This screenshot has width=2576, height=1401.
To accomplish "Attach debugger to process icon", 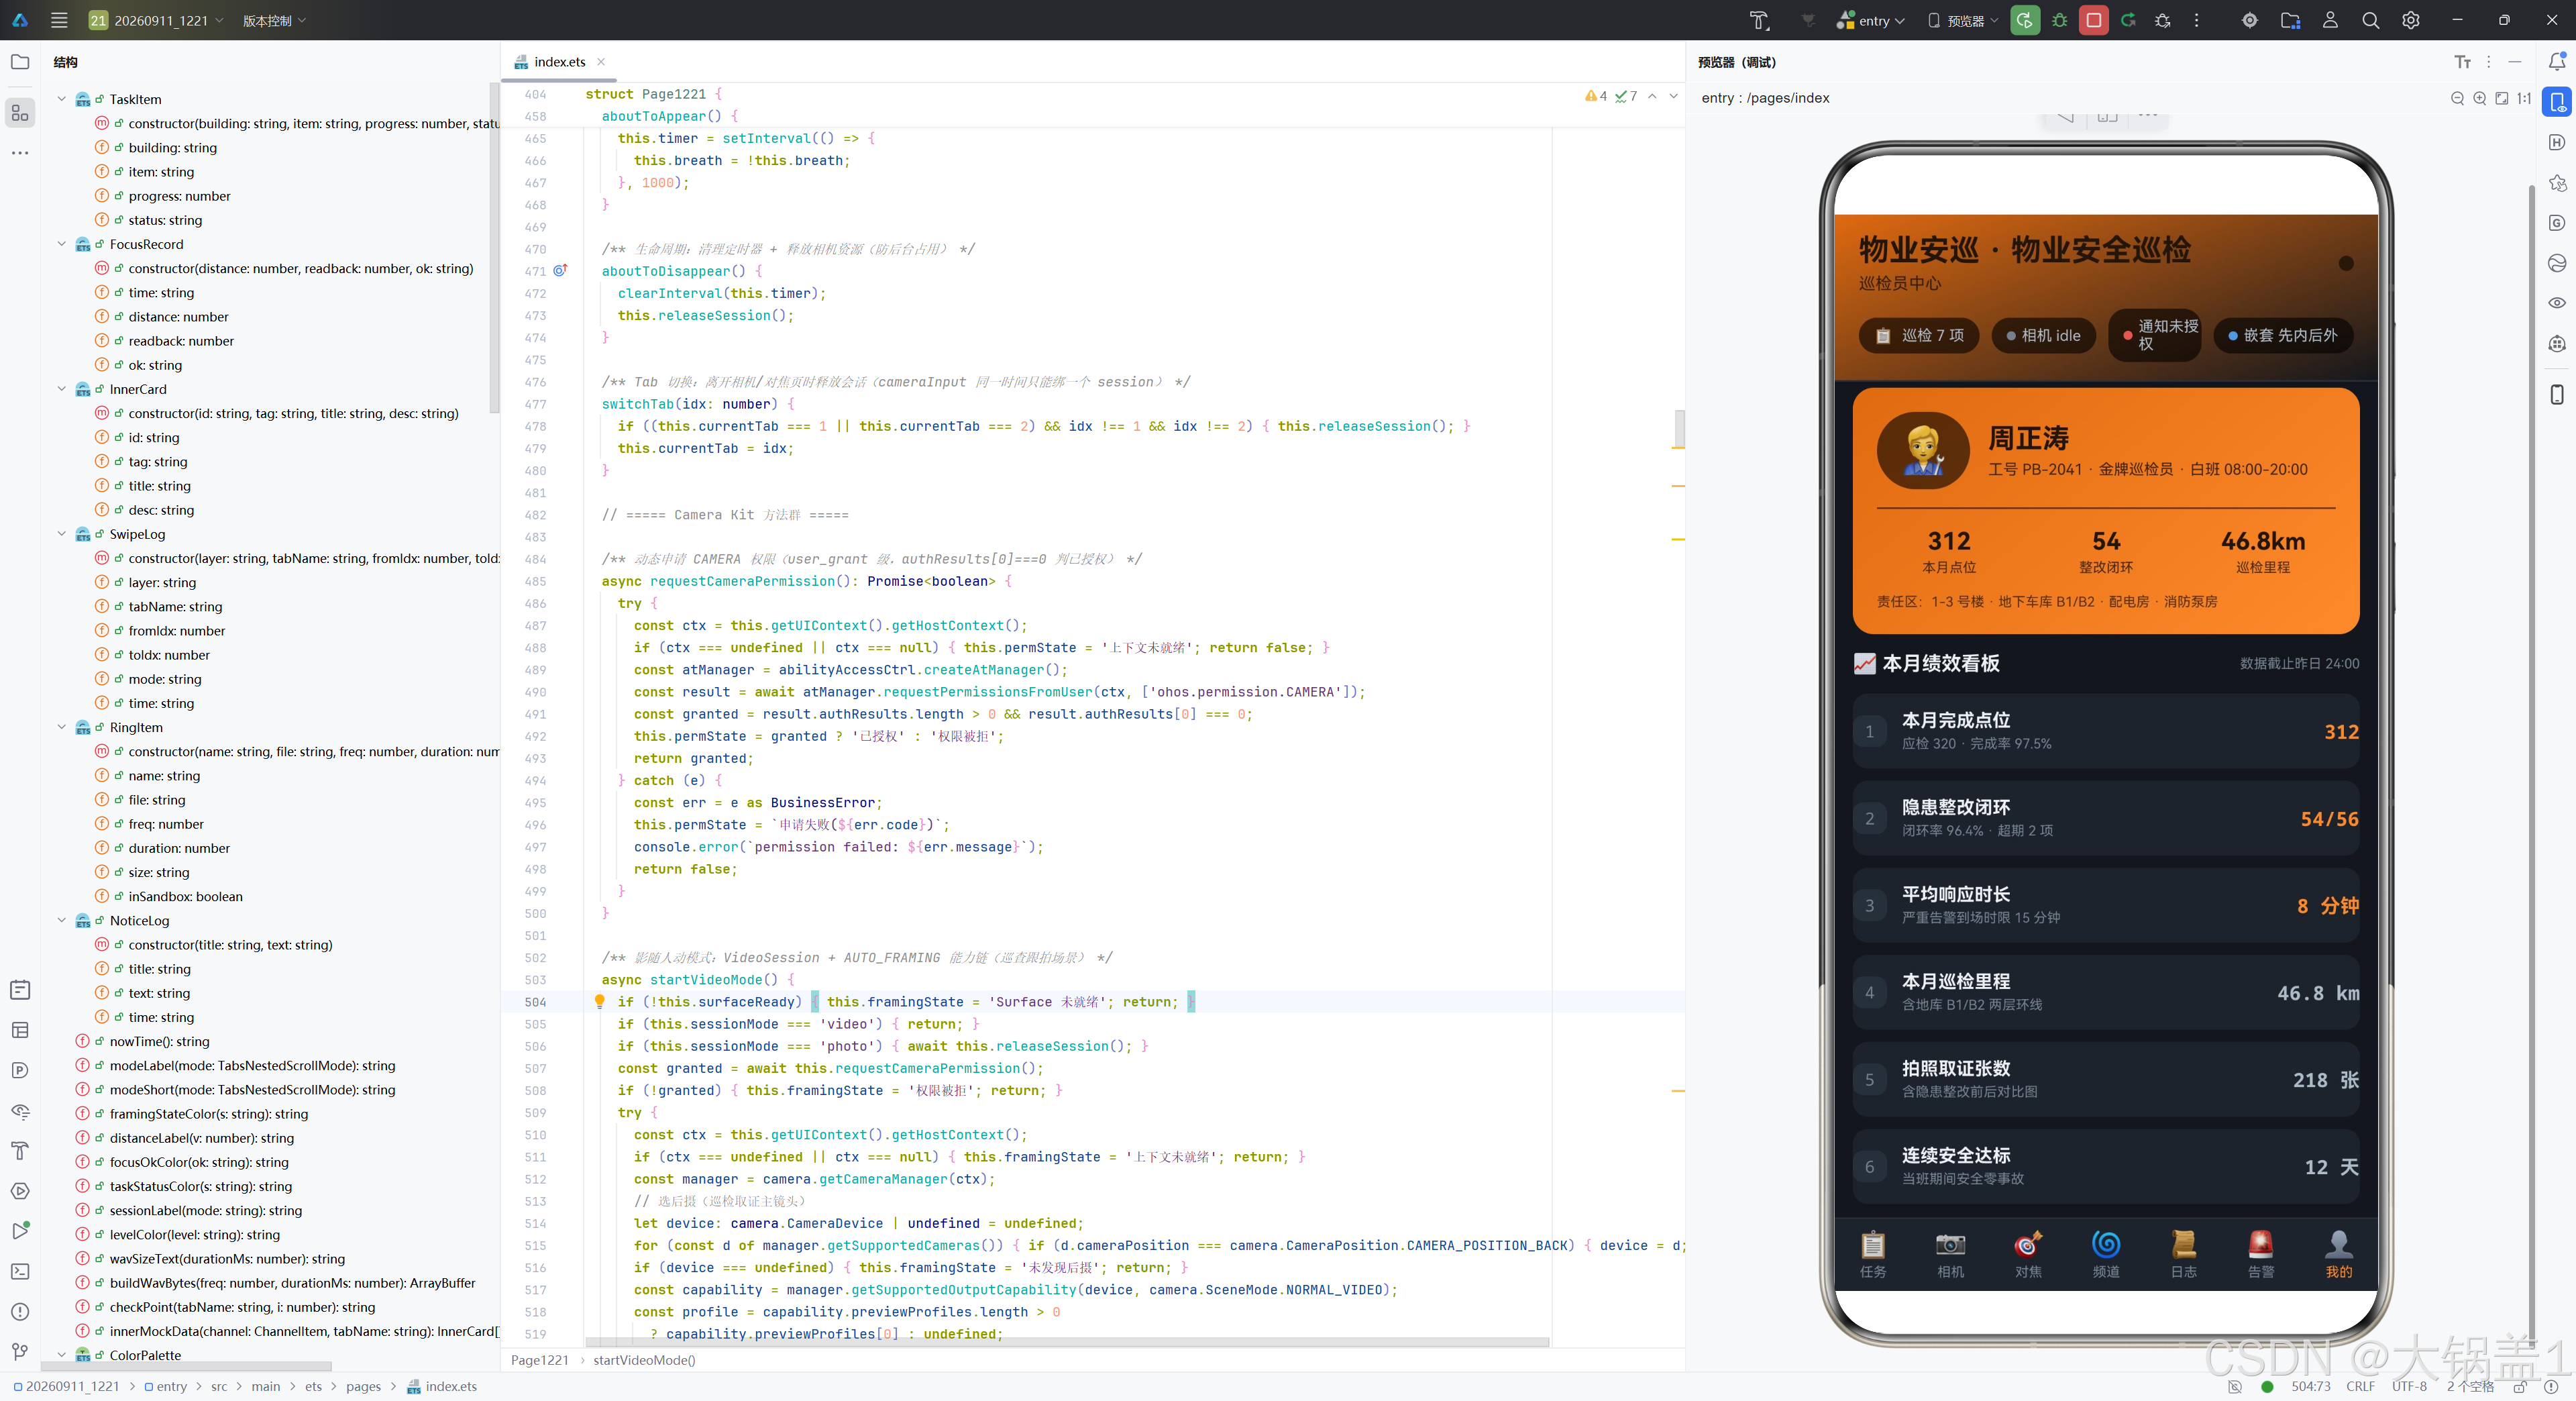I will coord(2162,20).
